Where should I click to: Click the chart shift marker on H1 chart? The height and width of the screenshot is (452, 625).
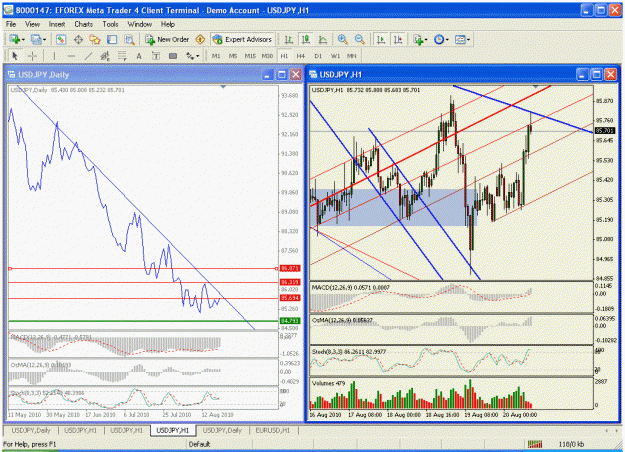536,86
